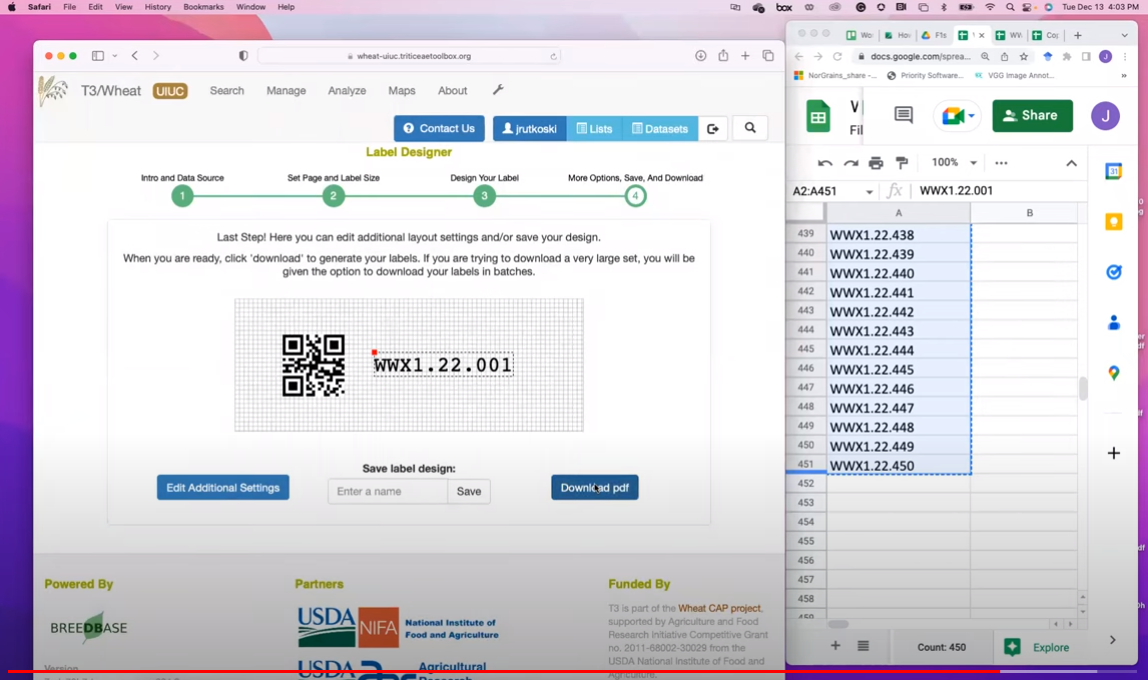Go to step 2 Set Page and Label Size
The width and height of the screenshot is (1148, 680).
coord(334,196)
